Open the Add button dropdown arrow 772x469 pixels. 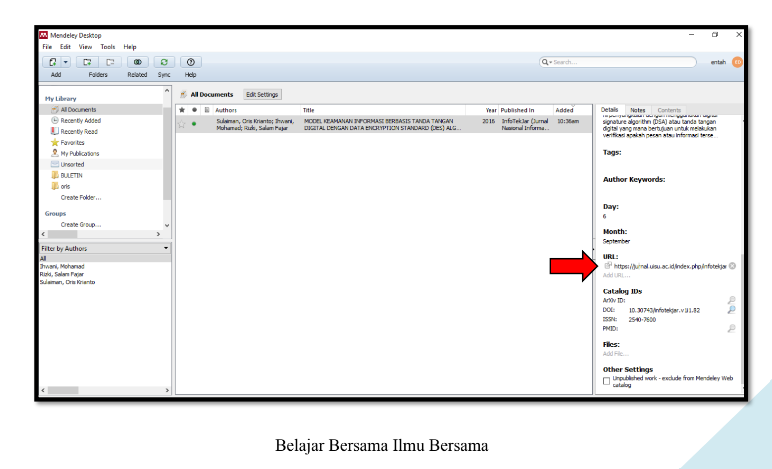point(65,62)
